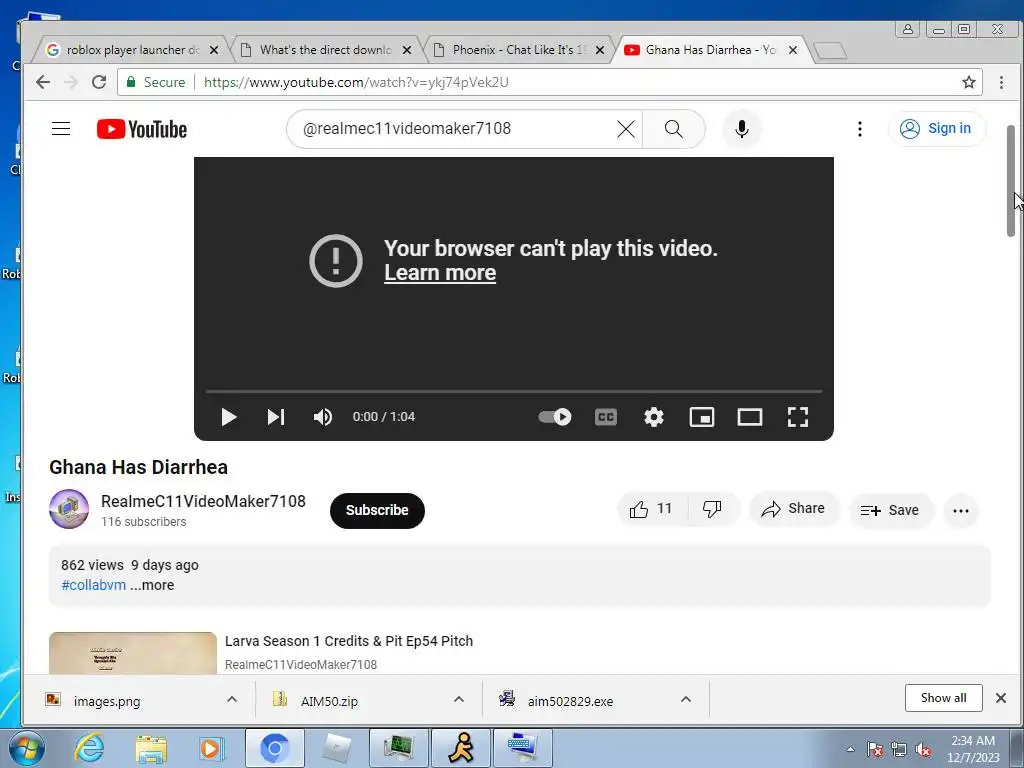
Task: Enable theater mode view
Action: (x=750, y=417)
